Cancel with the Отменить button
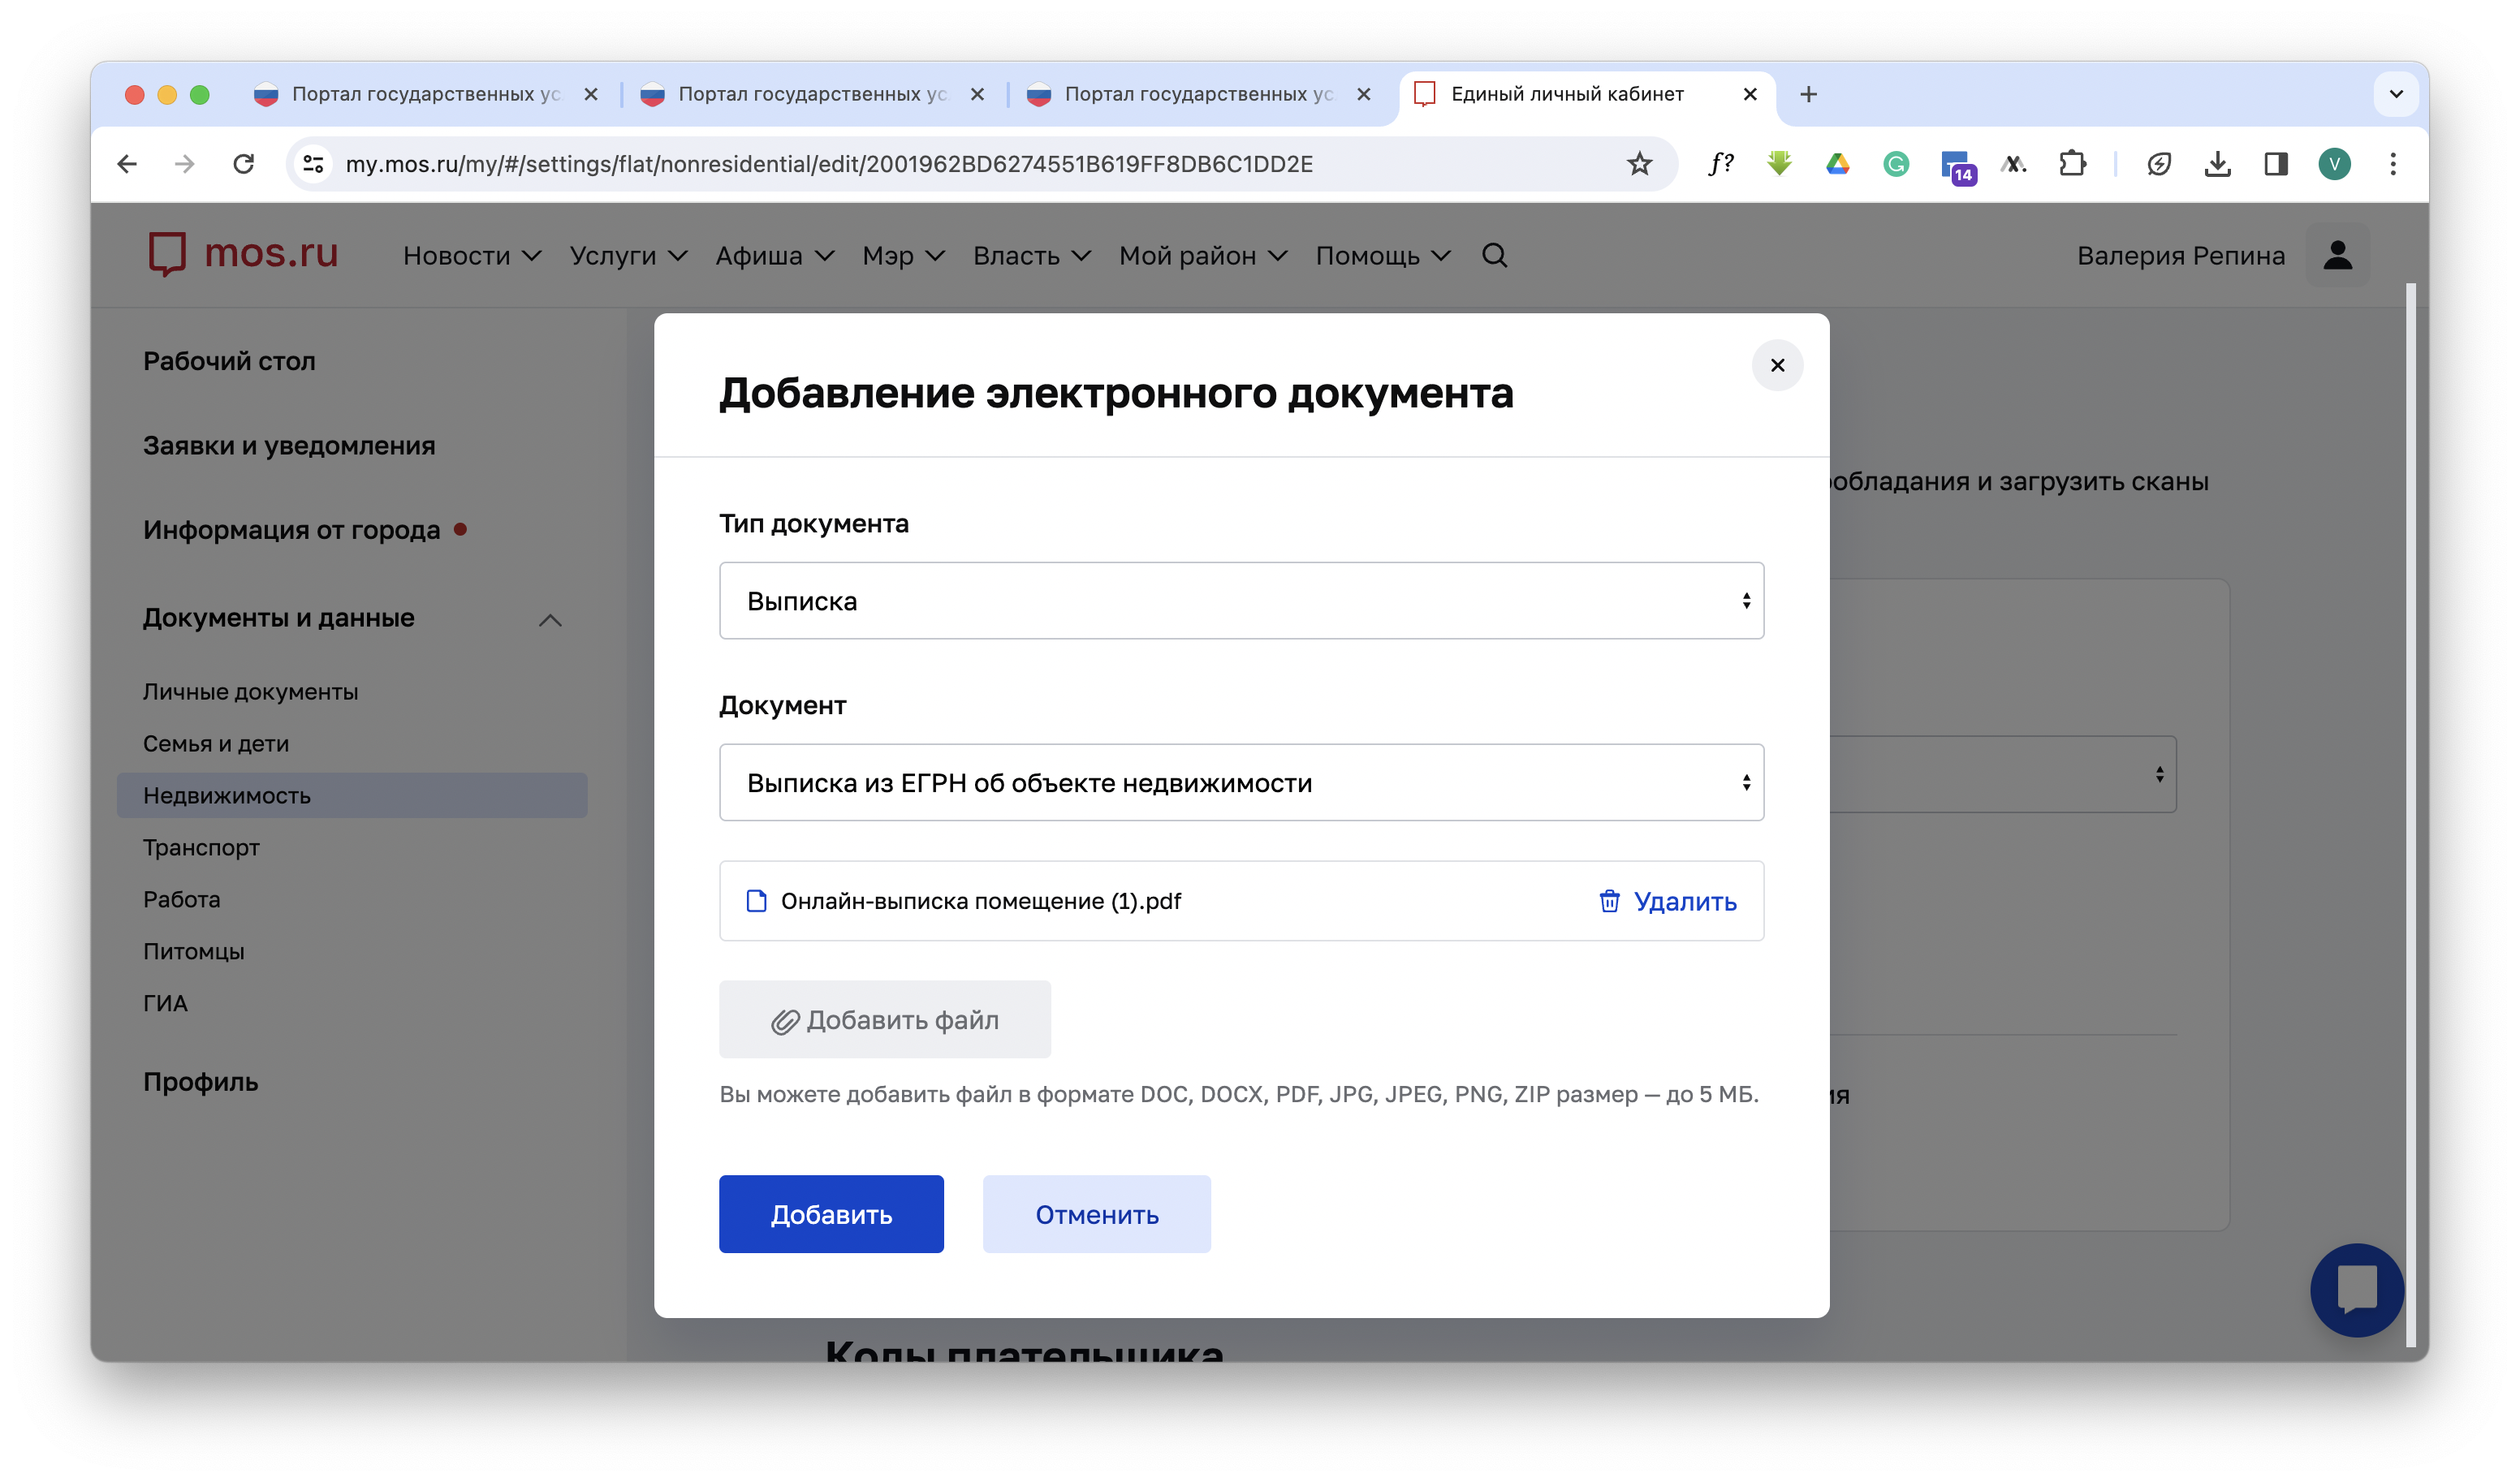The width and height of the screenshot is (2520, 1482). coord(1096,1214)
